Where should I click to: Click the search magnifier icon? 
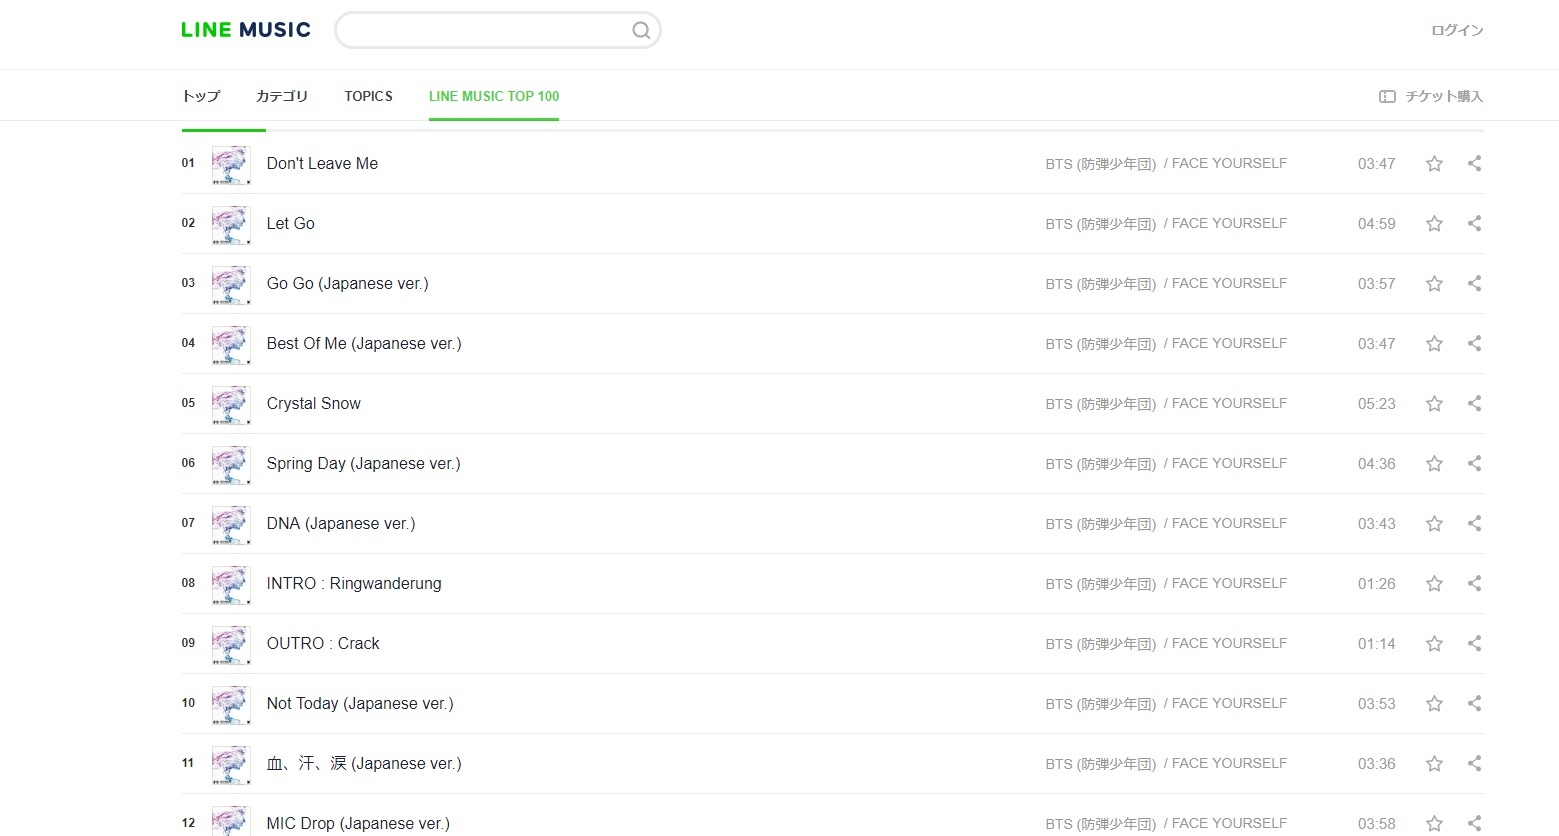tap(641, 31)
